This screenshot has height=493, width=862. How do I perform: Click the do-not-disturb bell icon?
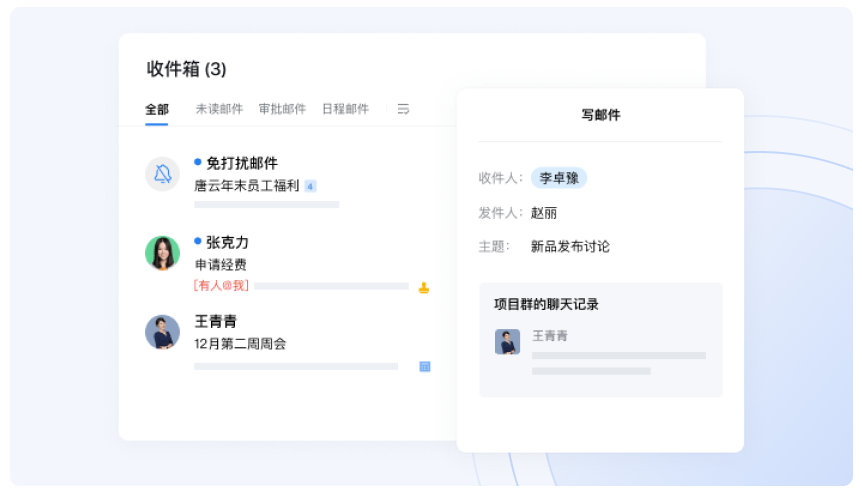[162, 174]
